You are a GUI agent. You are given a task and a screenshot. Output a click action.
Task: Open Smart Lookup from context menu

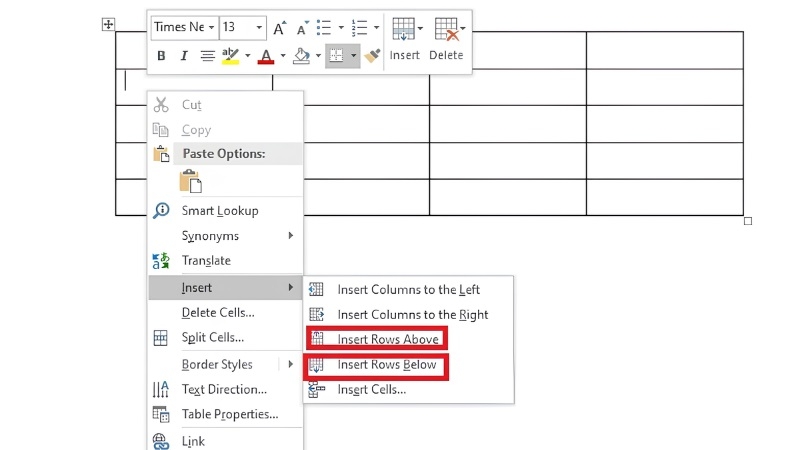(x=226, y=210)
